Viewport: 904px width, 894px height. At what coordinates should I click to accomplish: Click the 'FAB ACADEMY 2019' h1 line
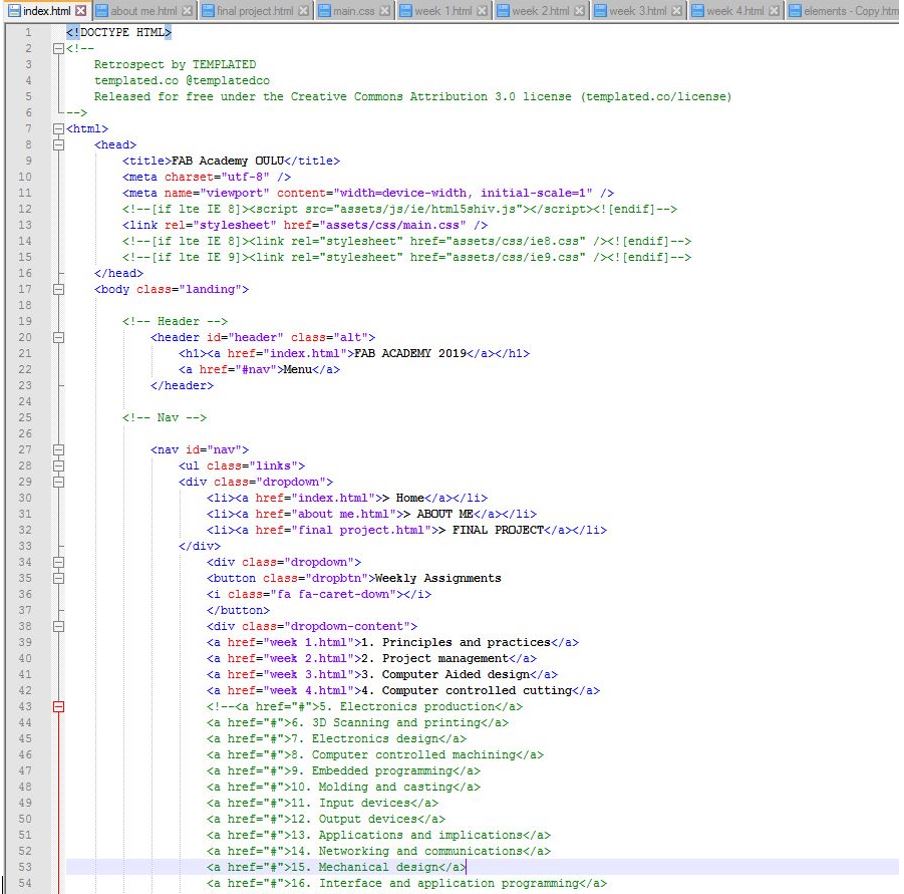(x=354, y=353)
